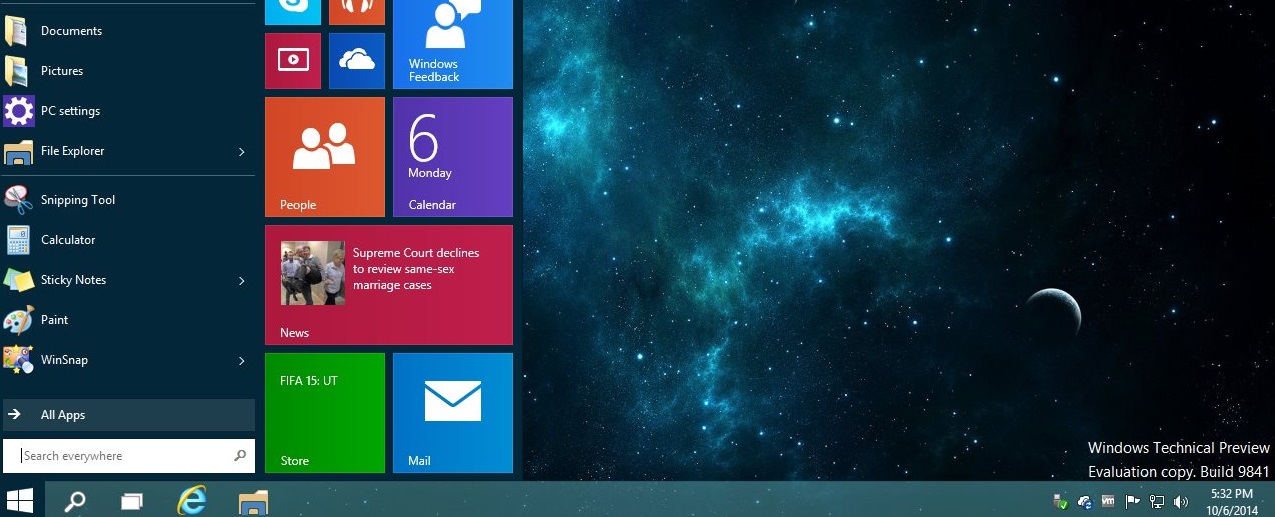Launch Internet Explorer from the taskbar
Screen dimensions: 1275x517
tap(192, 500)
